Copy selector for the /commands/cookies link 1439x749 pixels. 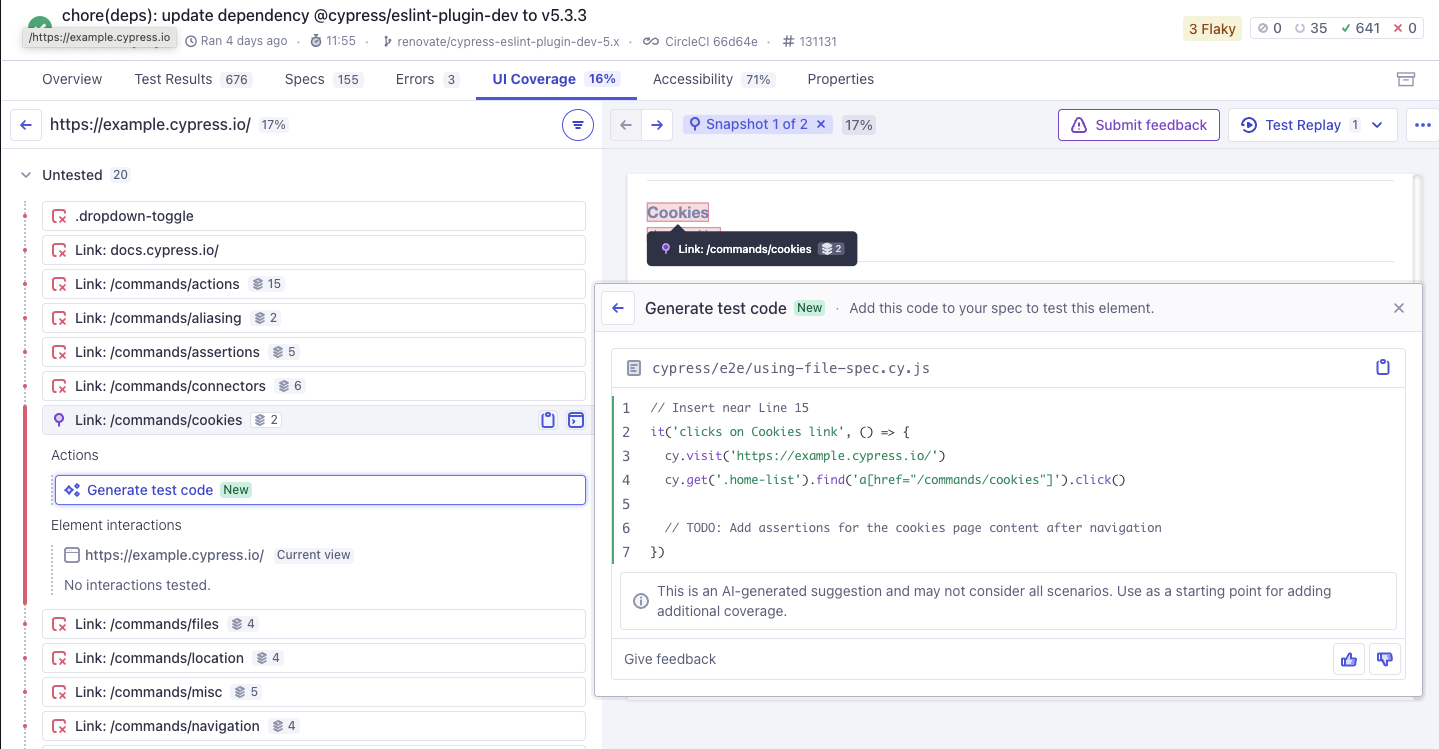pyautogui.click(x=548, y=420)
